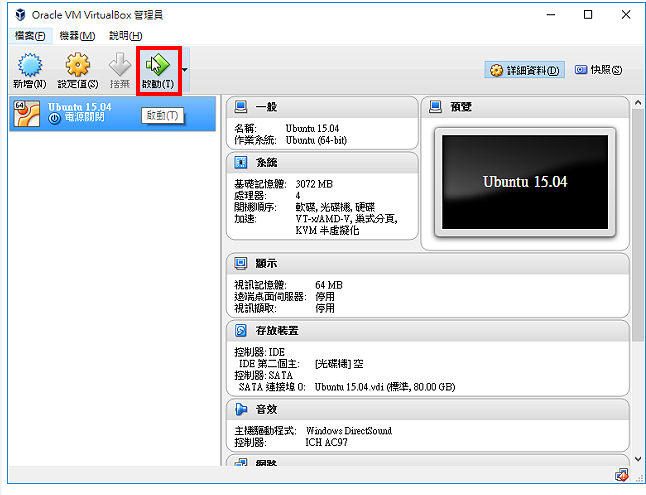Viewport: 646px width, 495px height.
Task: Click the Storage (存放裝置) disk icon
Action: [241, 330]
